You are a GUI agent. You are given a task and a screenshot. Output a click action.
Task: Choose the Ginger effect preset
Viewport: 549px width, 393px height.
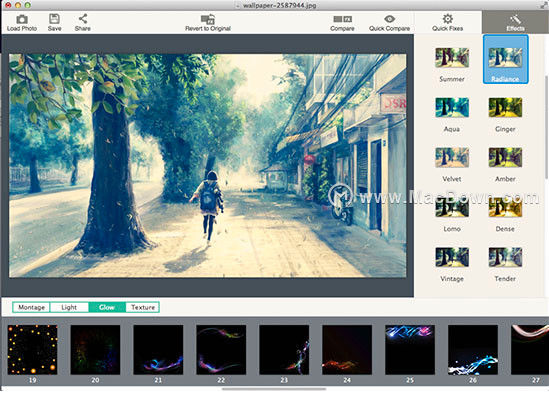click(x=505, y=108)
